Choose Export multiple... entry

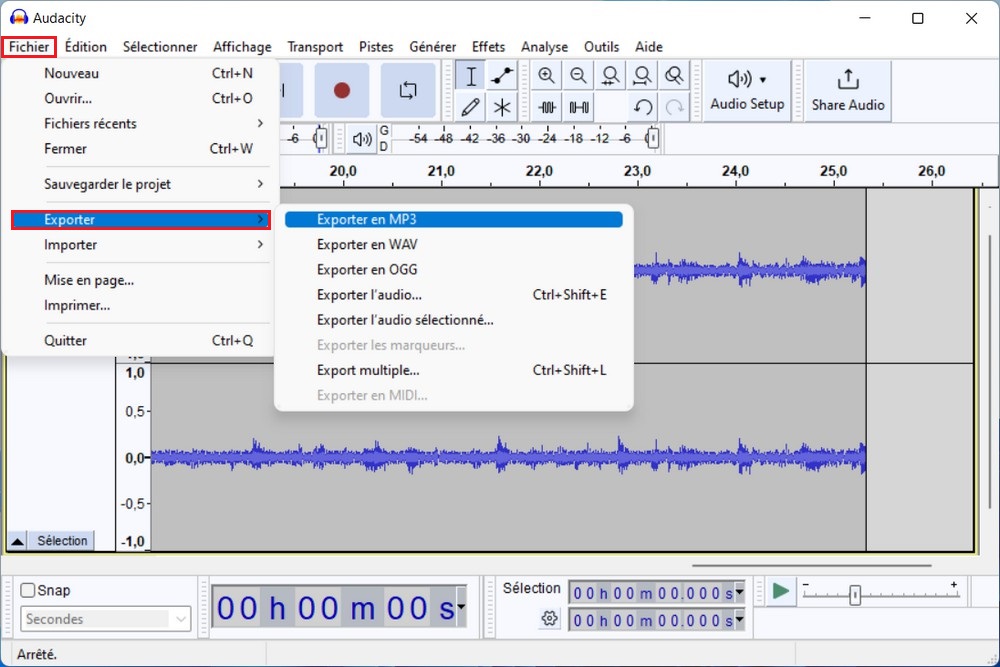(x=453, y=370)
